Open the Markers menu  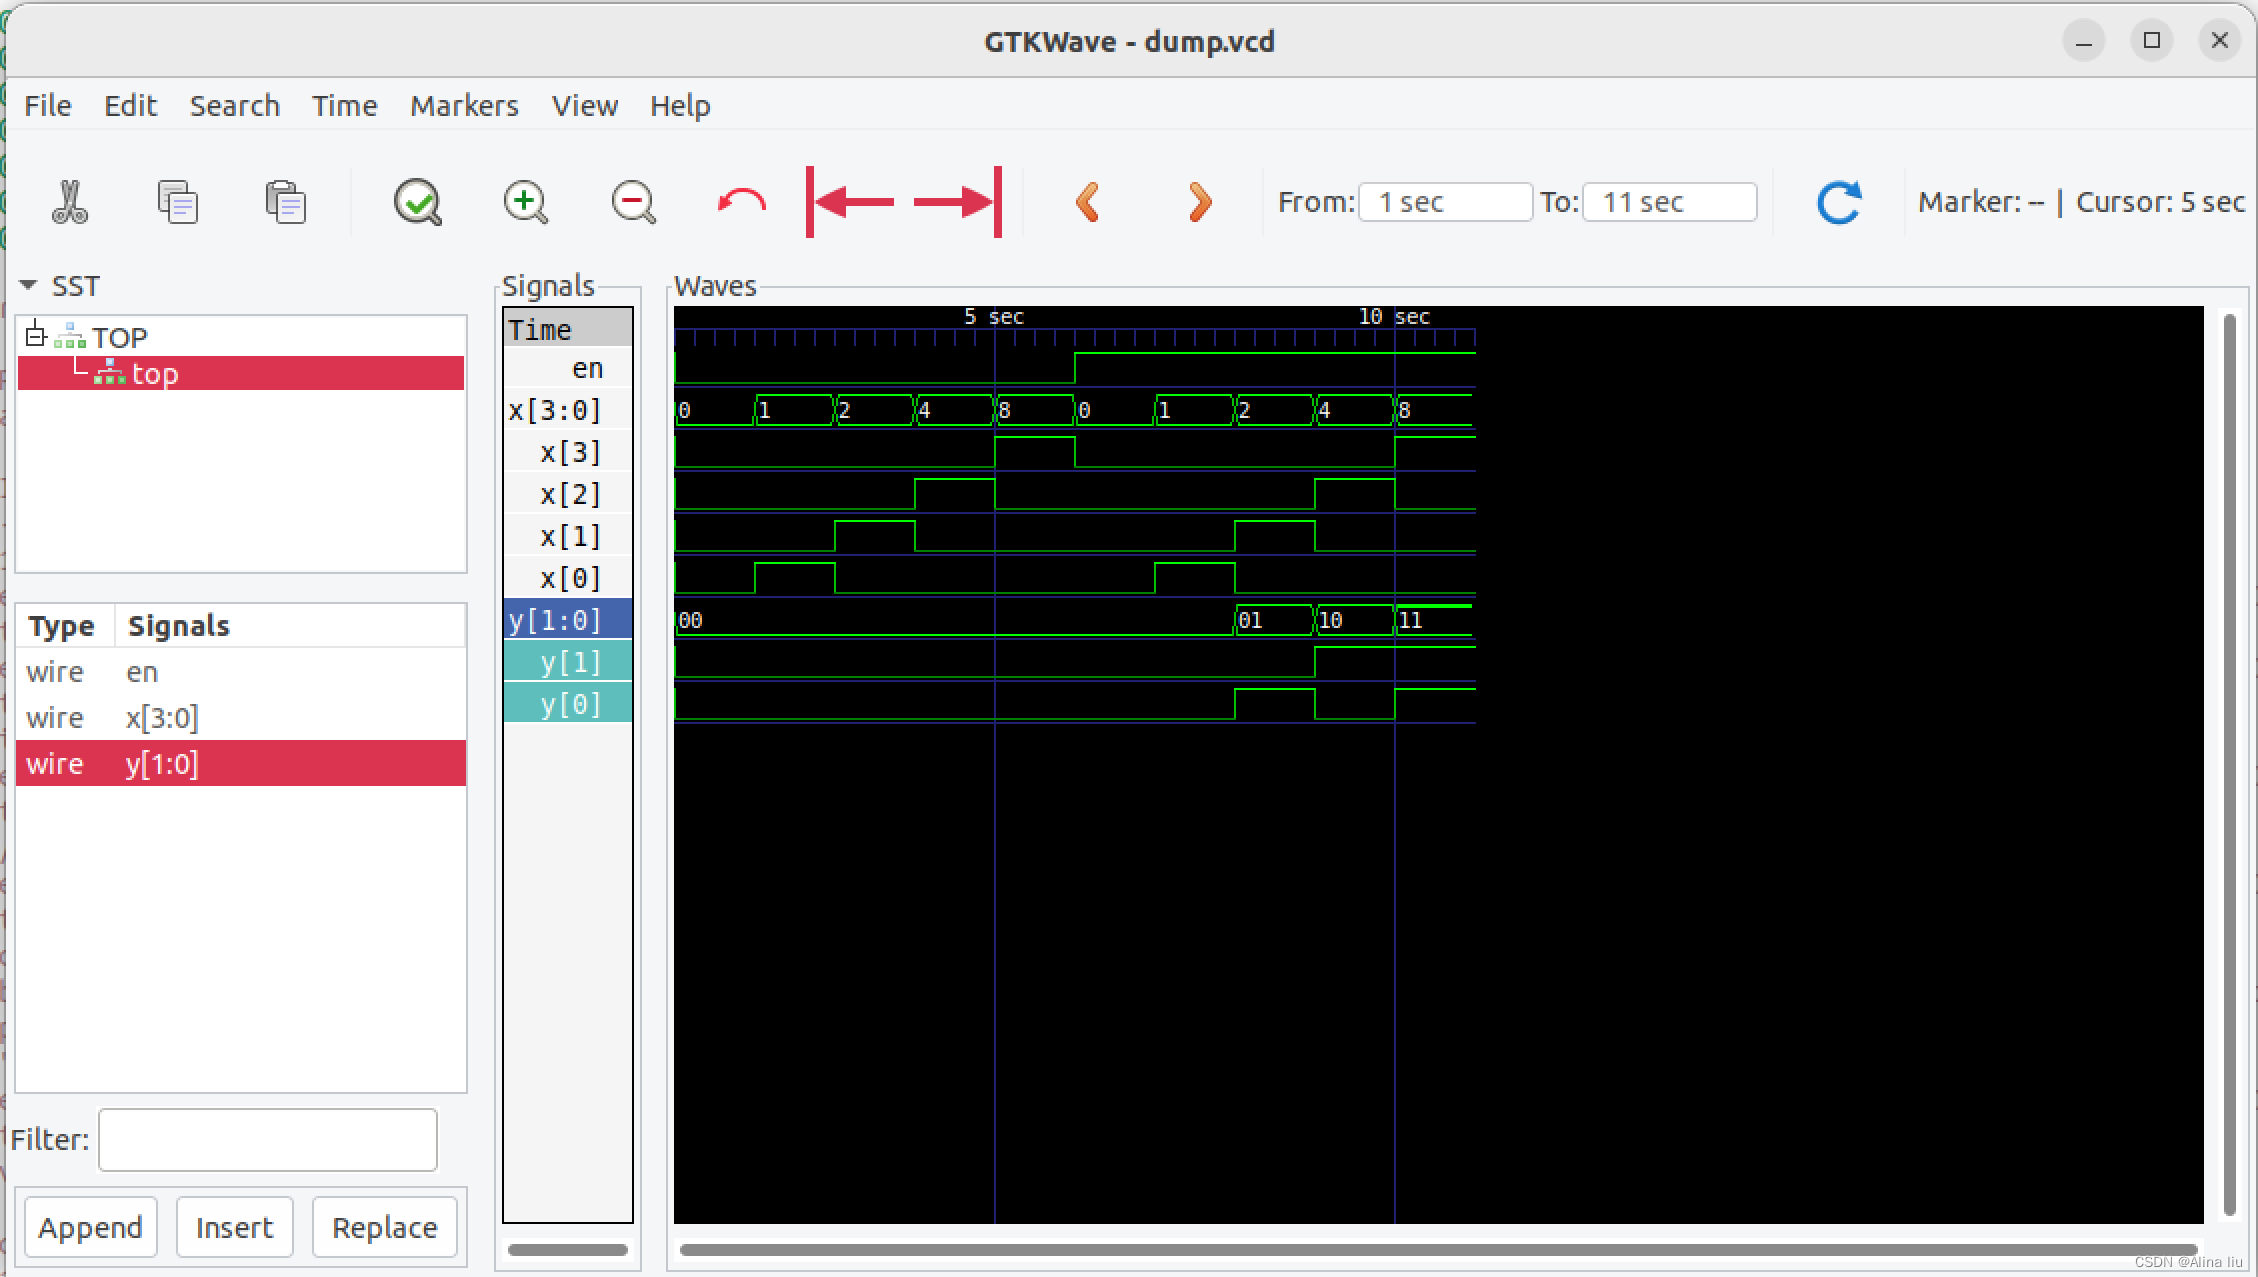tap(464, 106)
